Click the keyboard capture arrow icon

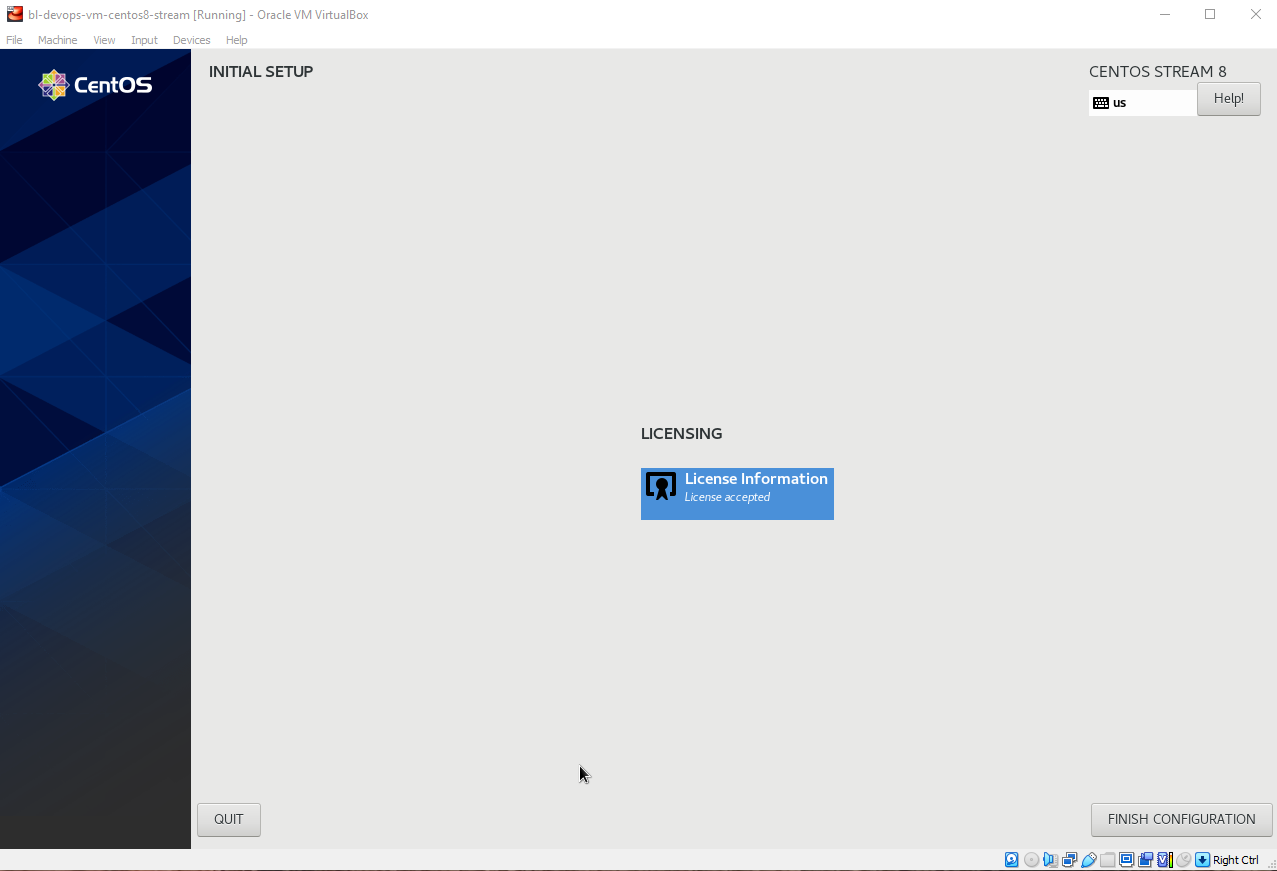1202,860
